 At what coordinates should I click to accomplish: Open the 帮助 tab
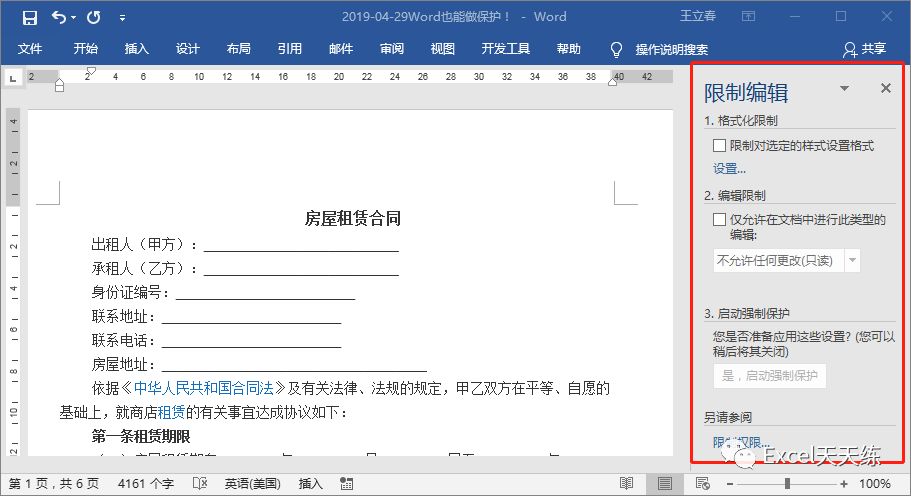568,49
